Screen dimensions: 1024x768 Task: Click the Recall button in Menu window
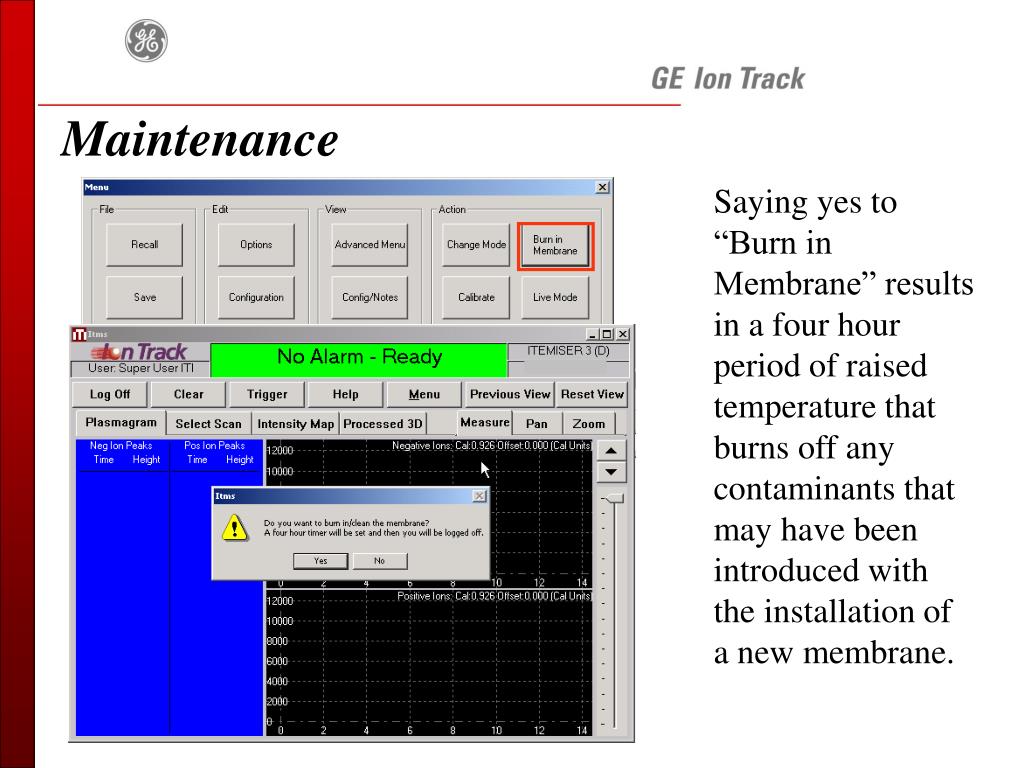point(144,245)
